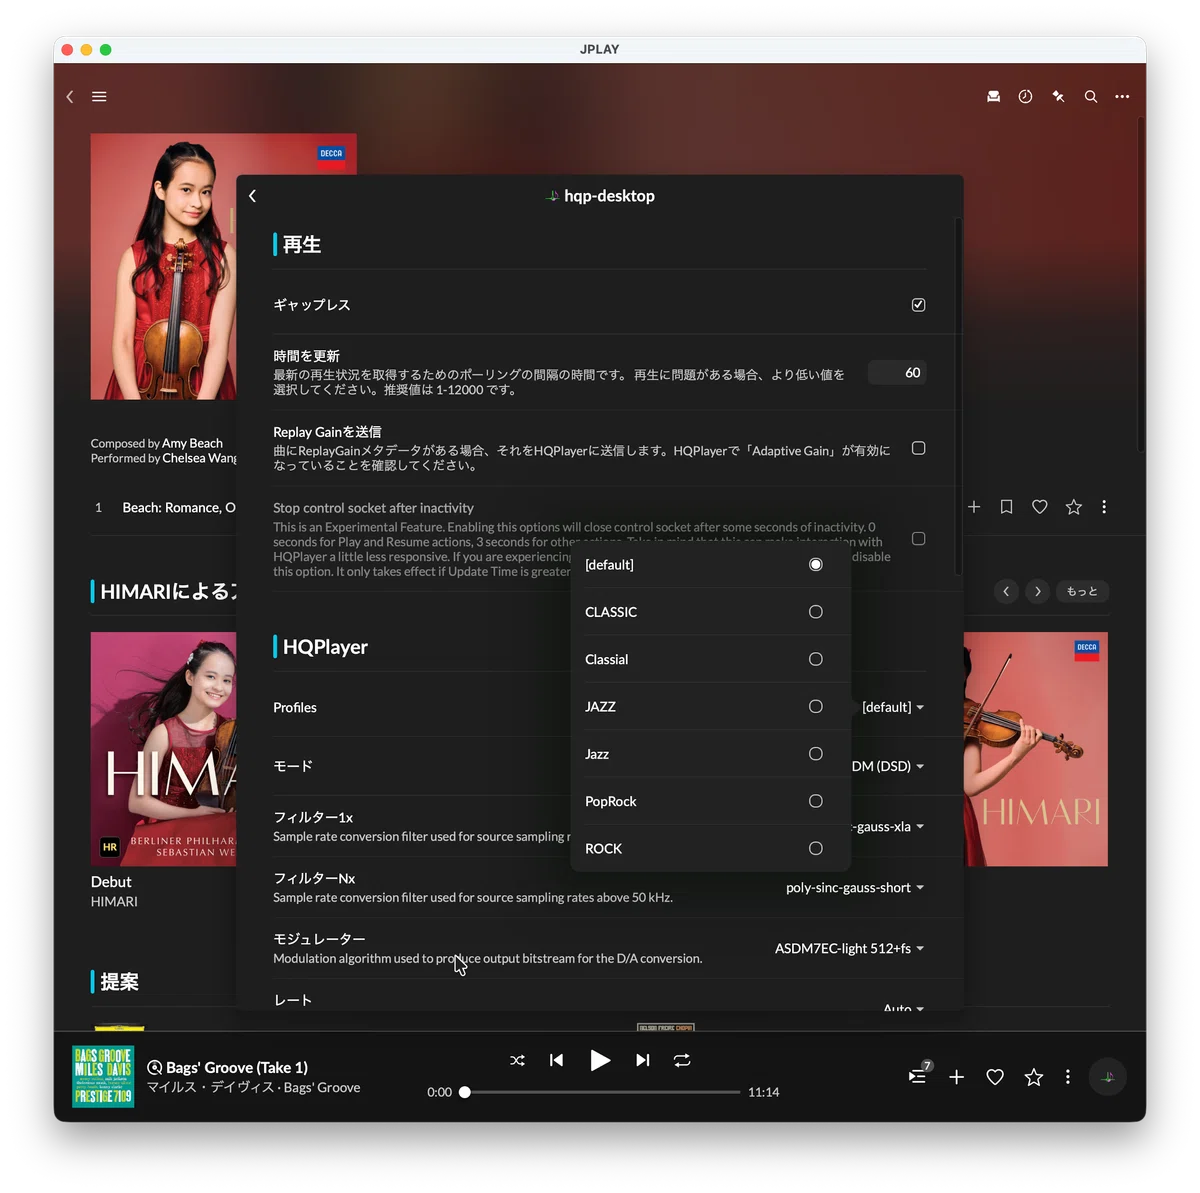
Task: Open the hamburger menu
Action: pyautogui.click(x=99, y=97)
